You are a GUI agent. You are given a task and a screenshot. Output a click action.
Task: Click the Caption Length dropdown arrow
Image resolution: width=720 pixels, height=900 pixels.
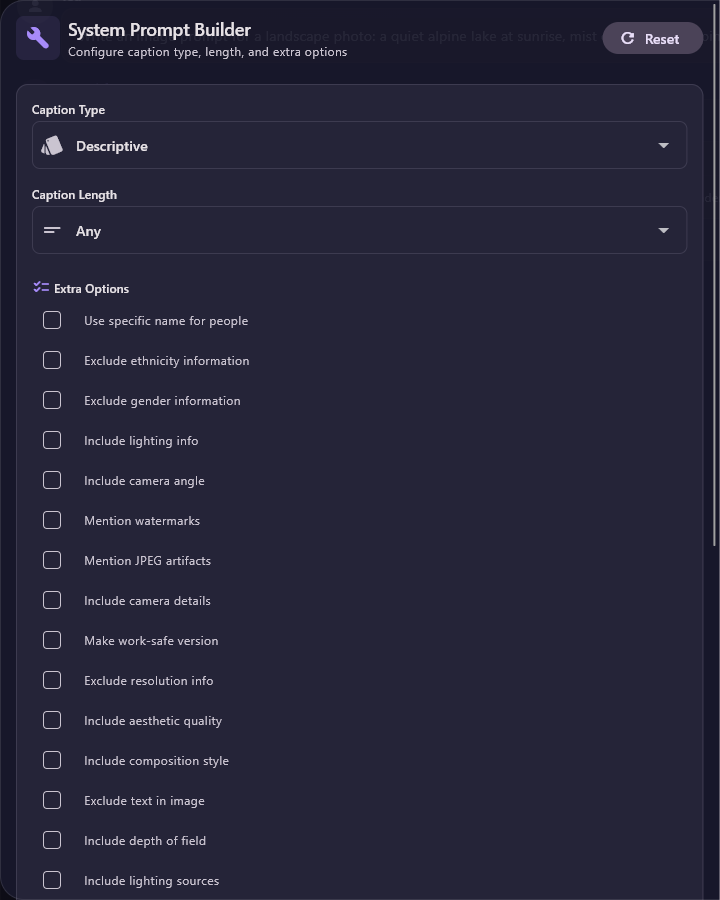pos(664,230)
